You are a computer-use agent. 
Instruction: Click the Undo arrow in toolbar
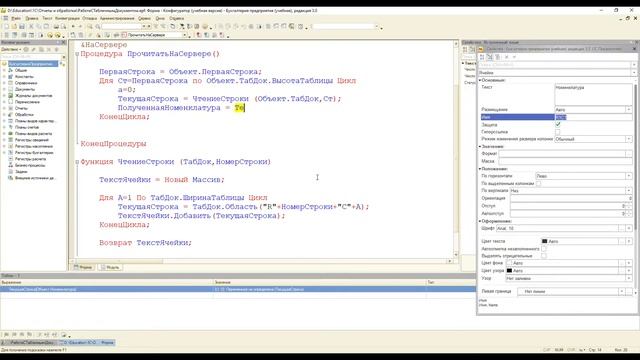coord(73,27)
